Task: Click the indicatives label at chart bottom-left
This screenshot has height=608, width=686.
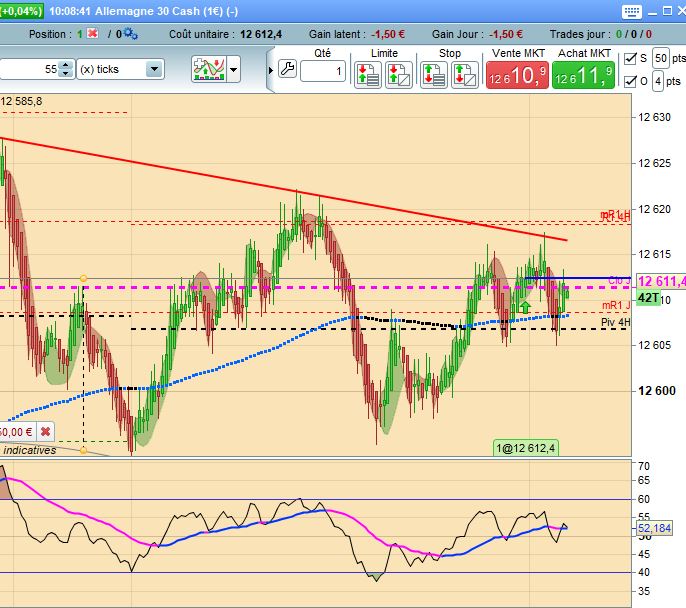Action: pyautogui.click(x=29, y=450)
